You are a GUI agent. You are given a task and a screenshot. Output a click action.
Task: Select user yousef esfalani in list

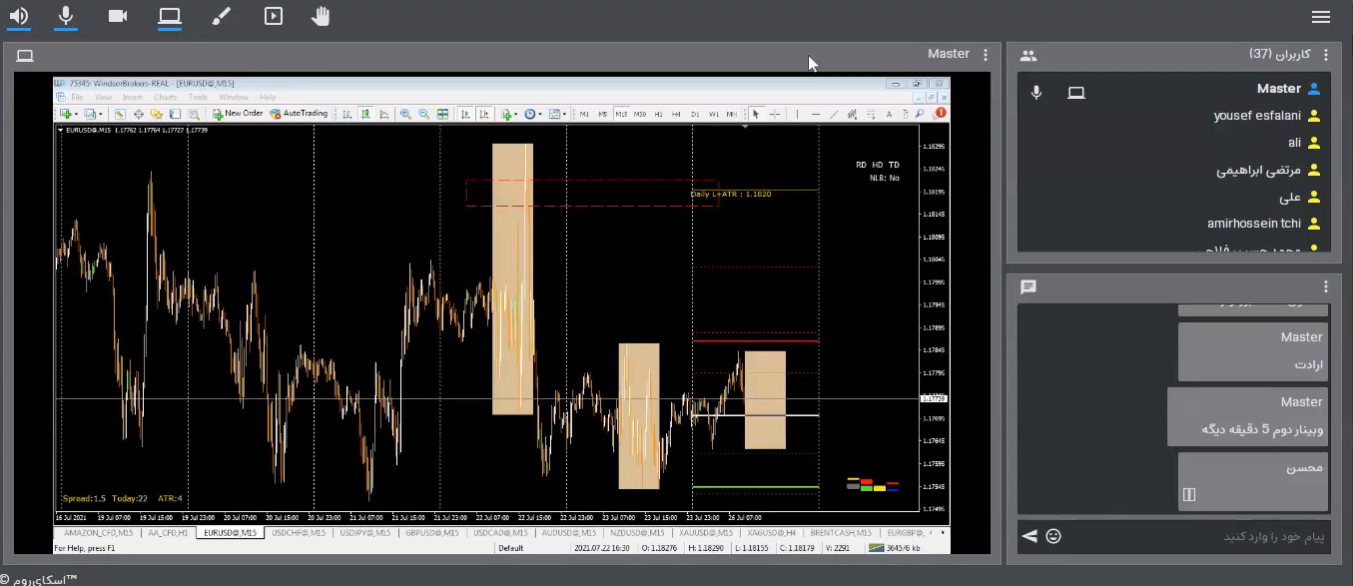coord(1257,116)
